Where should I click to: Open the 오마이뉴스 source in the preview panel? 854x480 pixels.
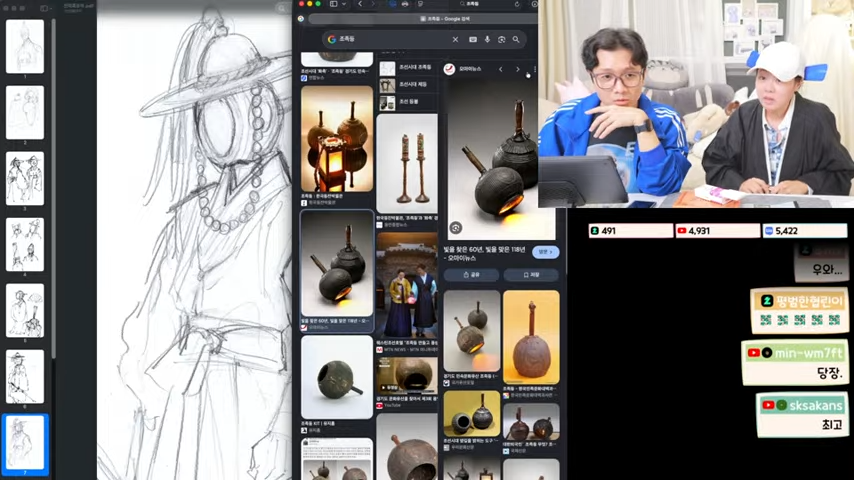[463, 69]
